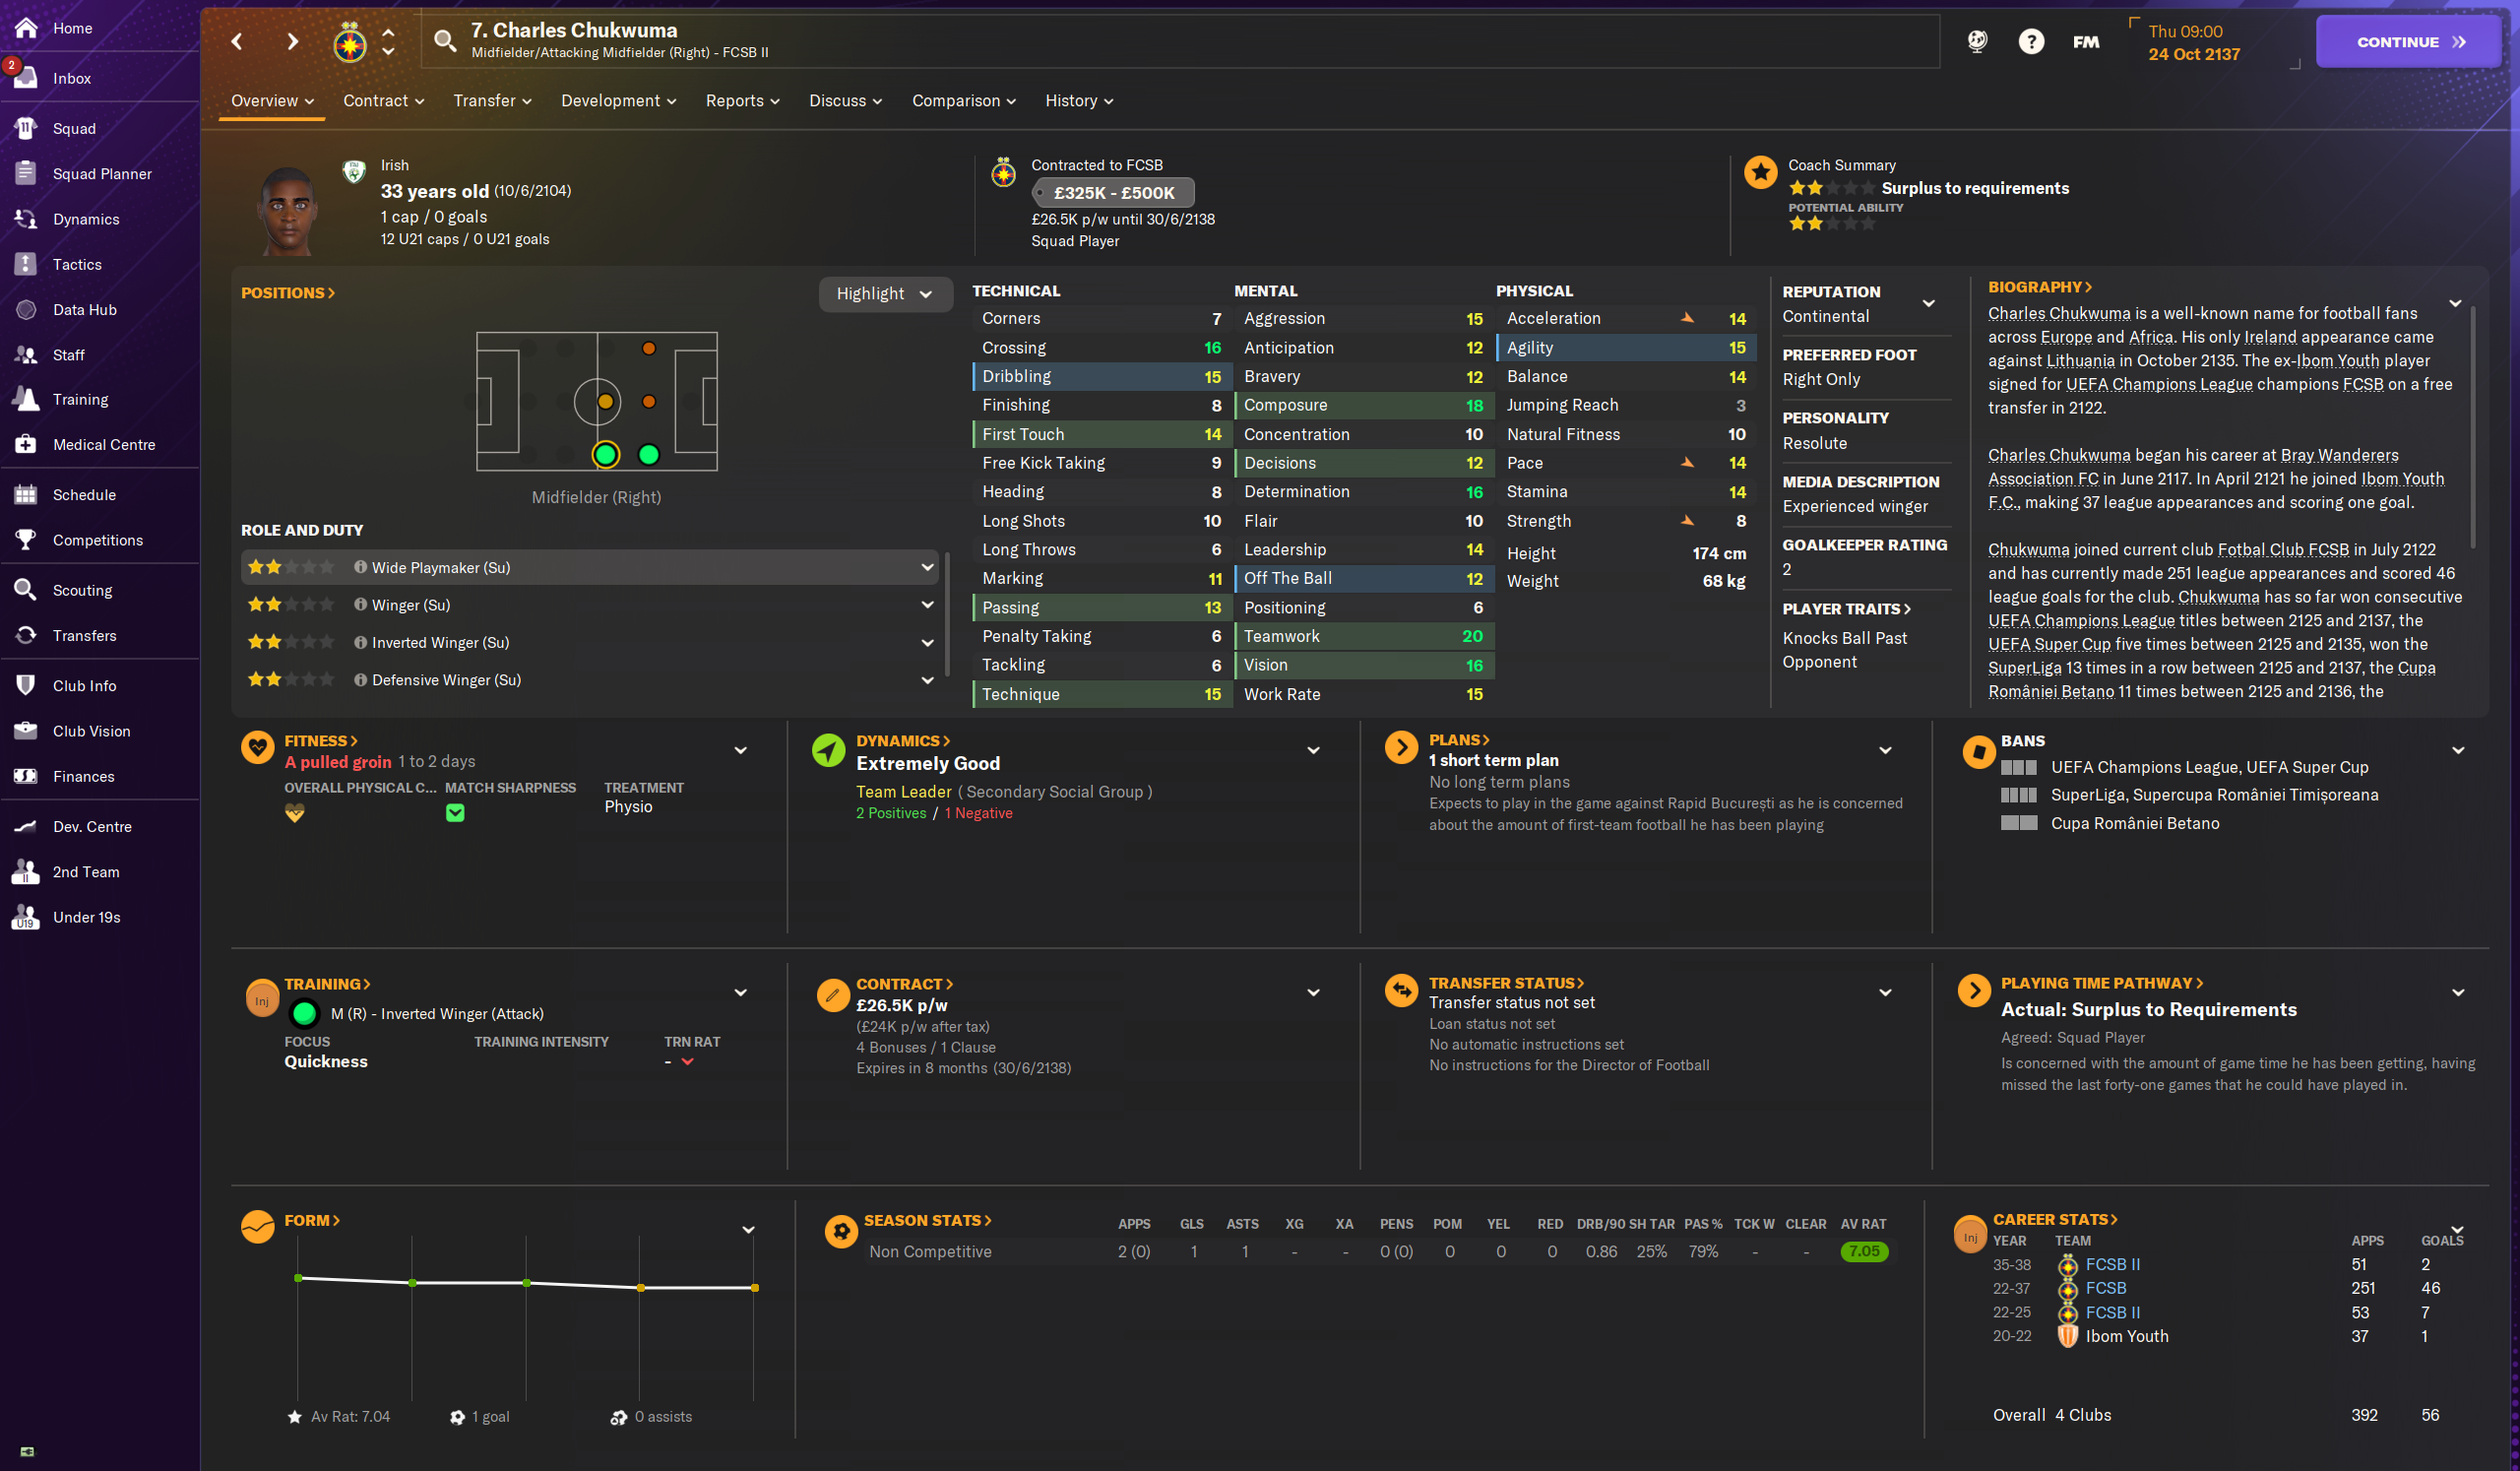The height and width of the screenshot is (1471, 2520).
Task: Open the Playing Time Pathway link
Action: click(2101, 984)
